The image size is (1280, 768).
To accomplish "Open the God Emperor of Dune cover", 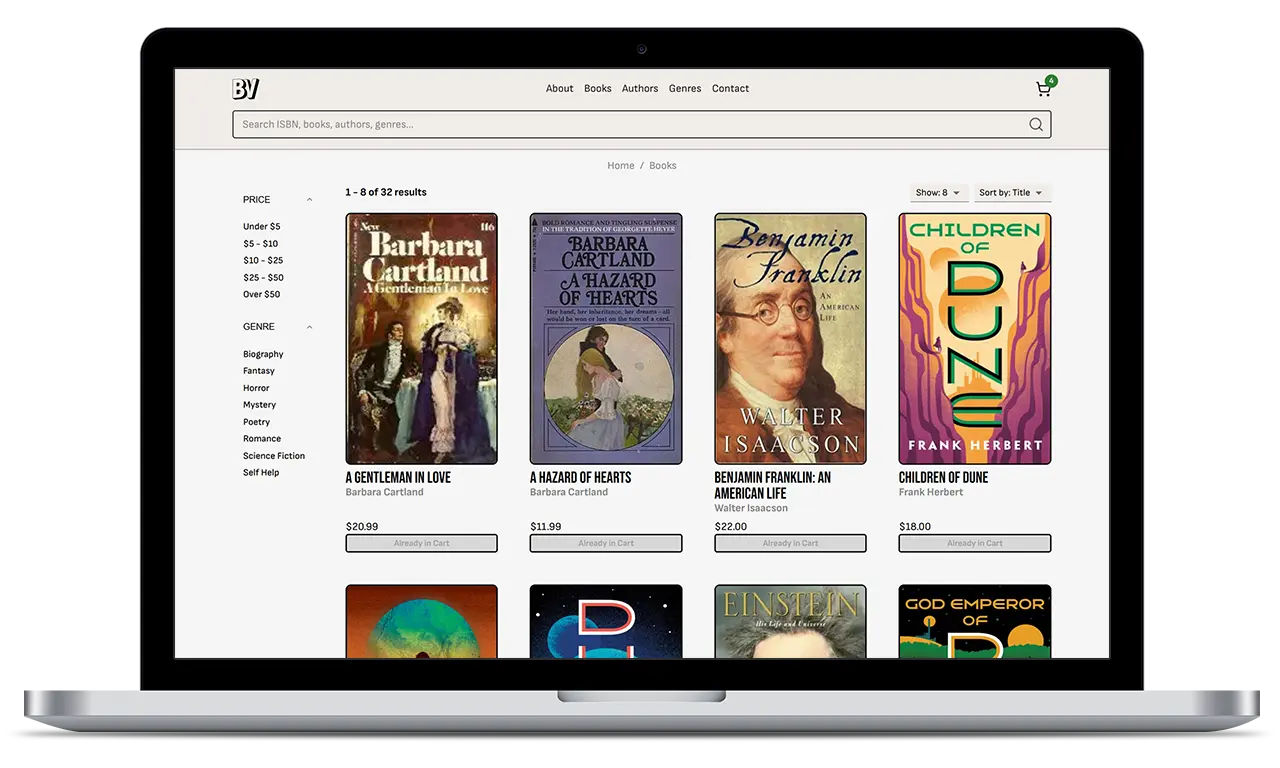I will (975, 621).
